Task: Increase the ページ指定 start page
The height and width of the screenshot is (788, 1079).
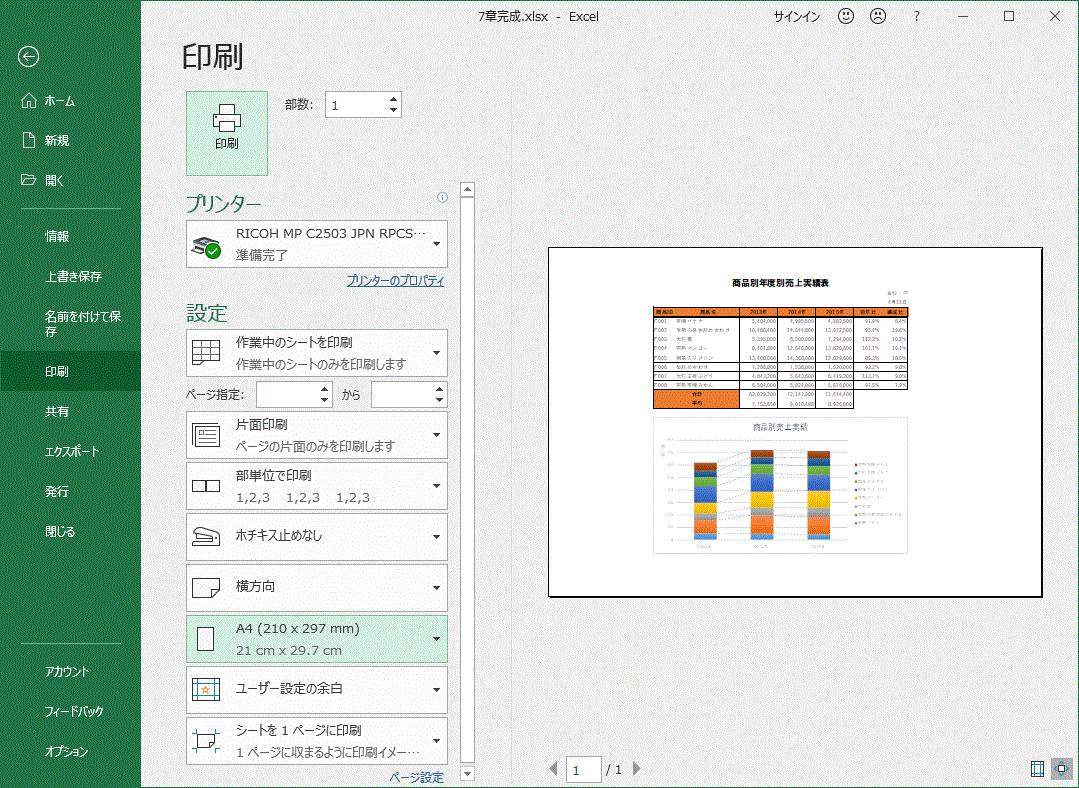Action: (325, 389)
